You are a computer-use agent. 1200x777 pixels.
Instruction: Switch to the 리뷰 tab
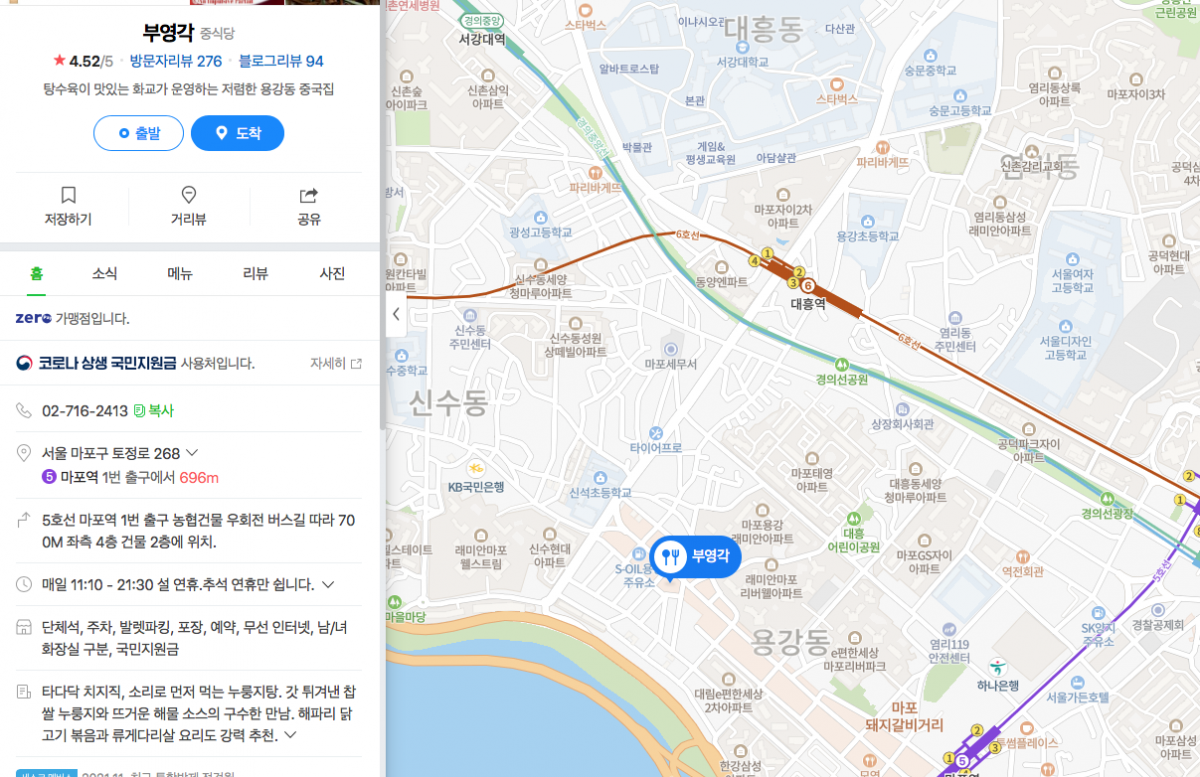pyautogui.click(x=256, y=273)
